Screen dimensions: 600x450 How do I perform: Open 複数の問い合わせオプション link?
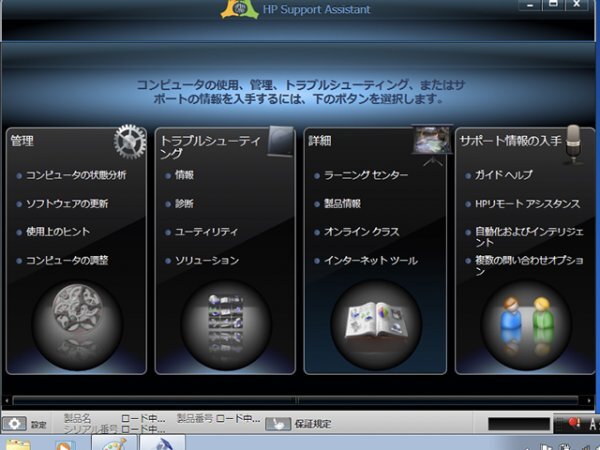(x=529, y=266)
